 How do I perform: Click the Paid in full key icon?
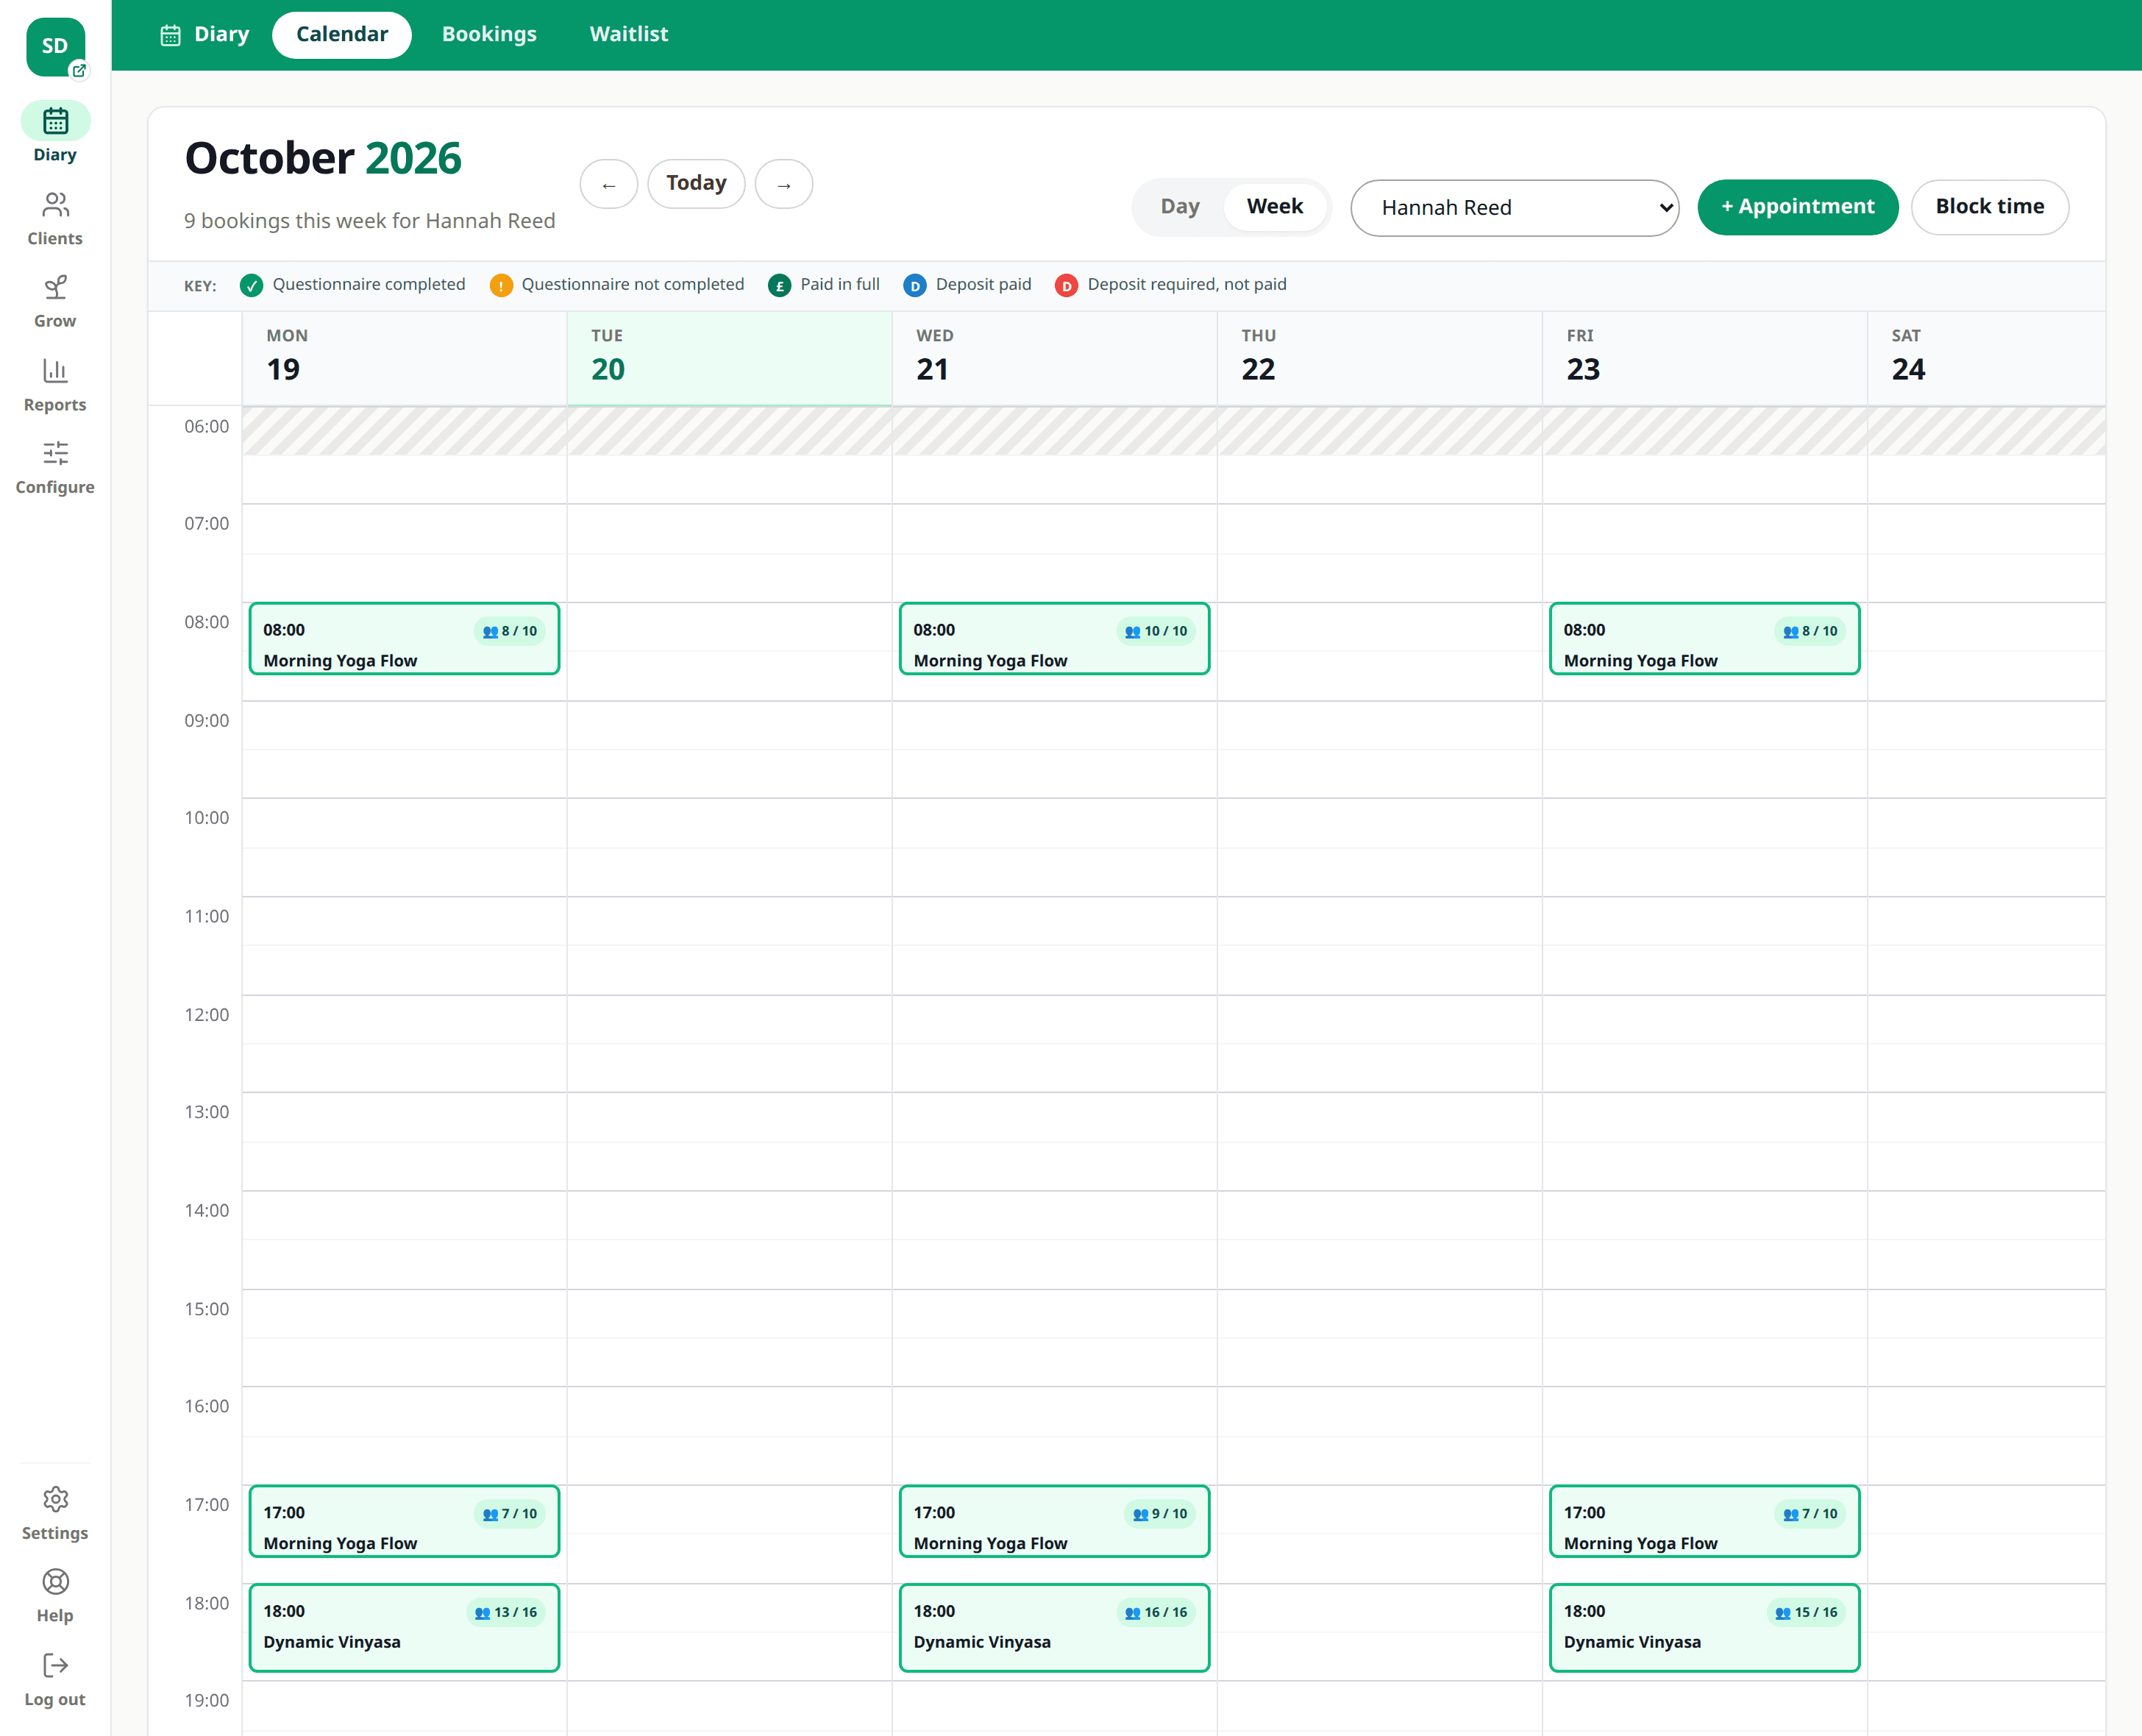click(779, 285)
